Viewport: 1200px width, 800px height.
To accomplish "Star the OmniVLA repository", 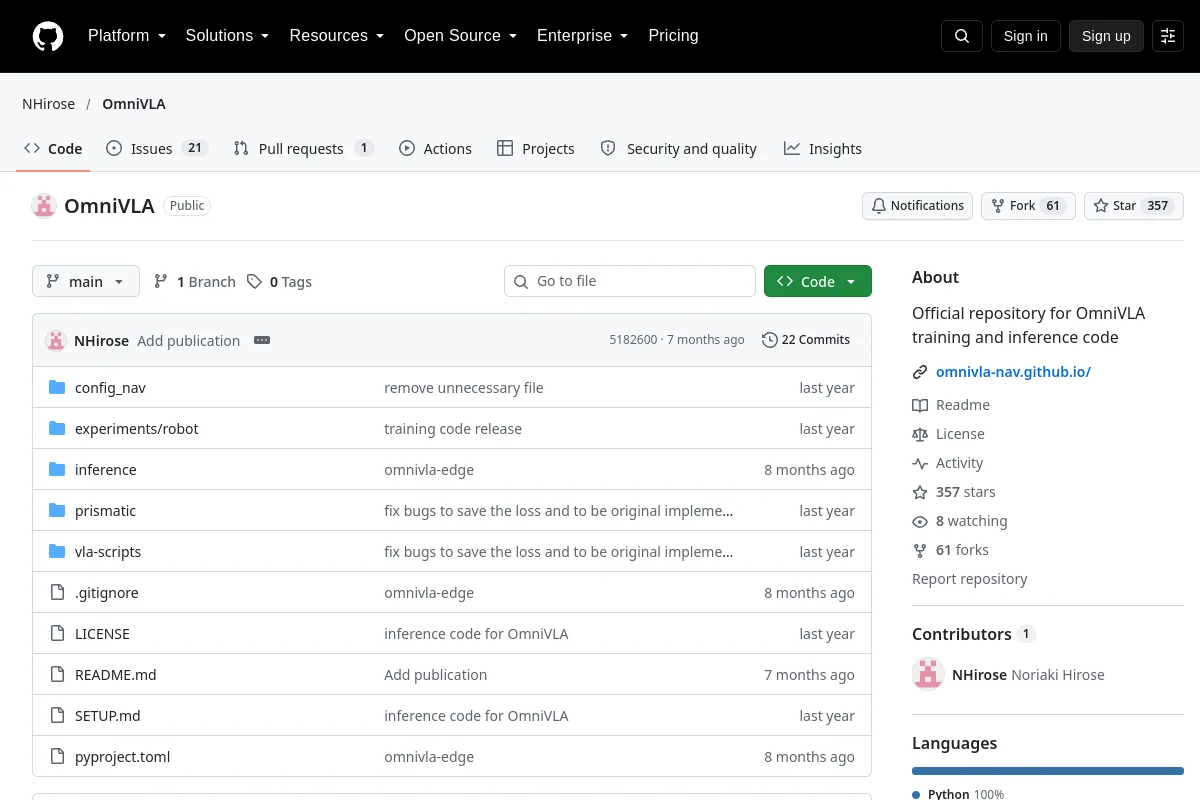I will pos(1134,206).
